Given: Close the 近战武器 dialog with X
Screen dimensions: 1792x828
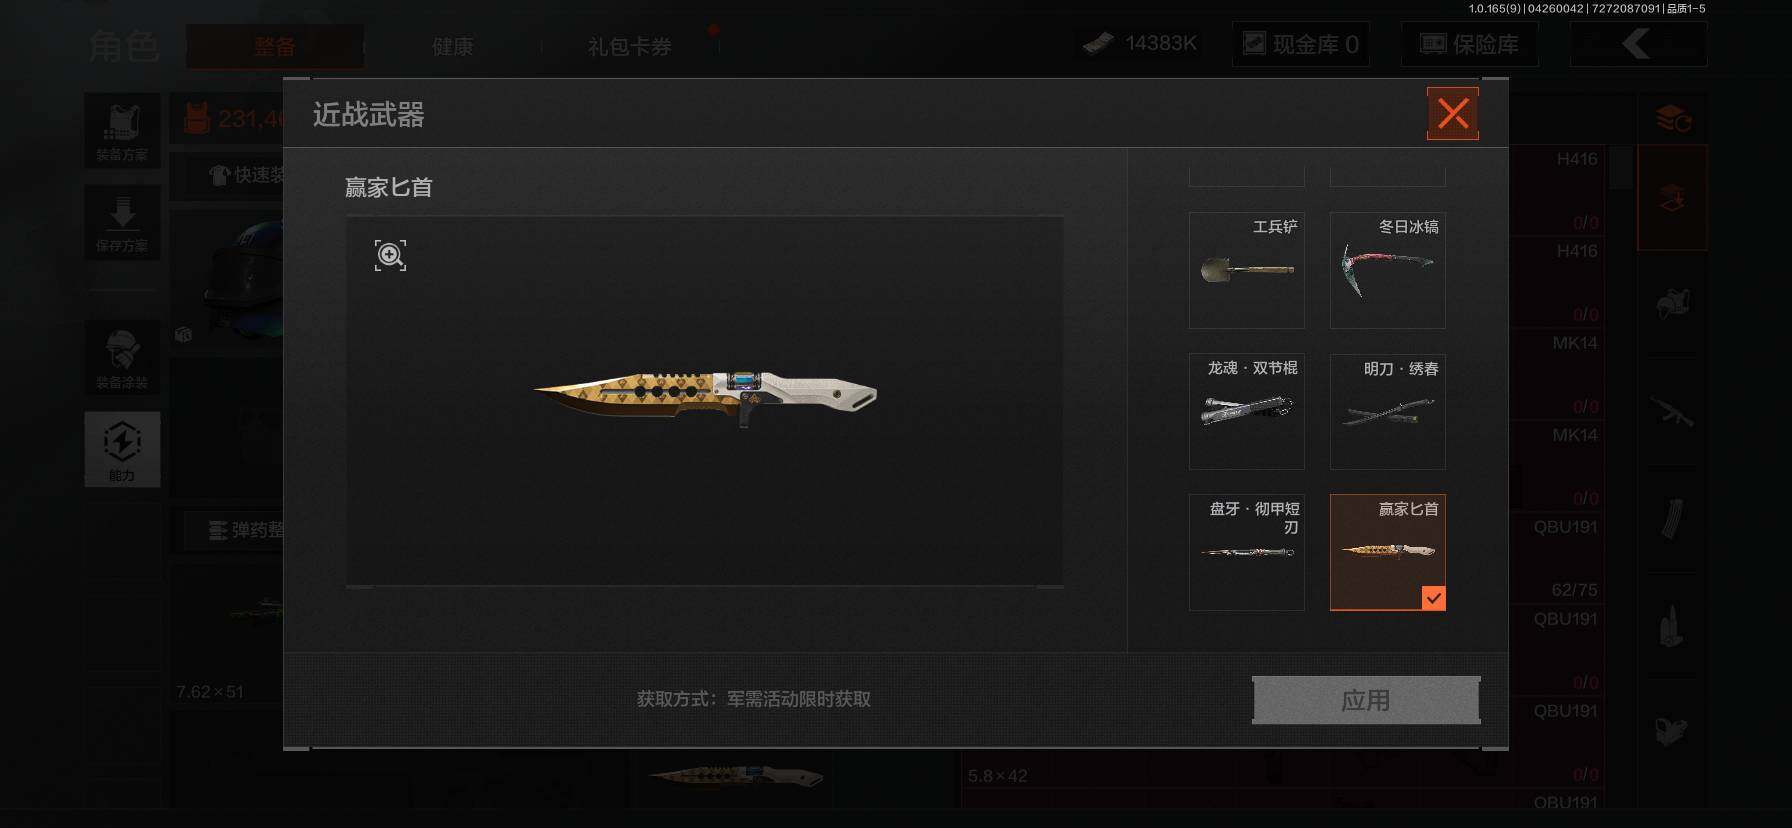Looking at the screenshot, I should pyautogui.click(x=1453, y=114).
